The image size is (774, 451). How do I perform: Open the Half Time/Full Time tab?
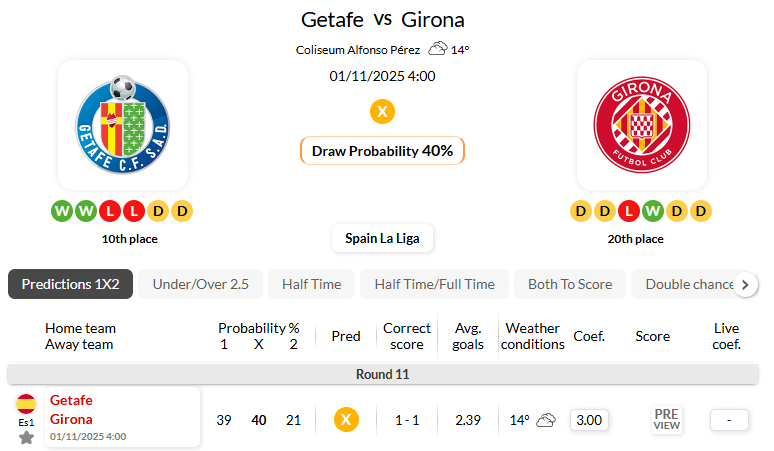click(x=434, y=284)
